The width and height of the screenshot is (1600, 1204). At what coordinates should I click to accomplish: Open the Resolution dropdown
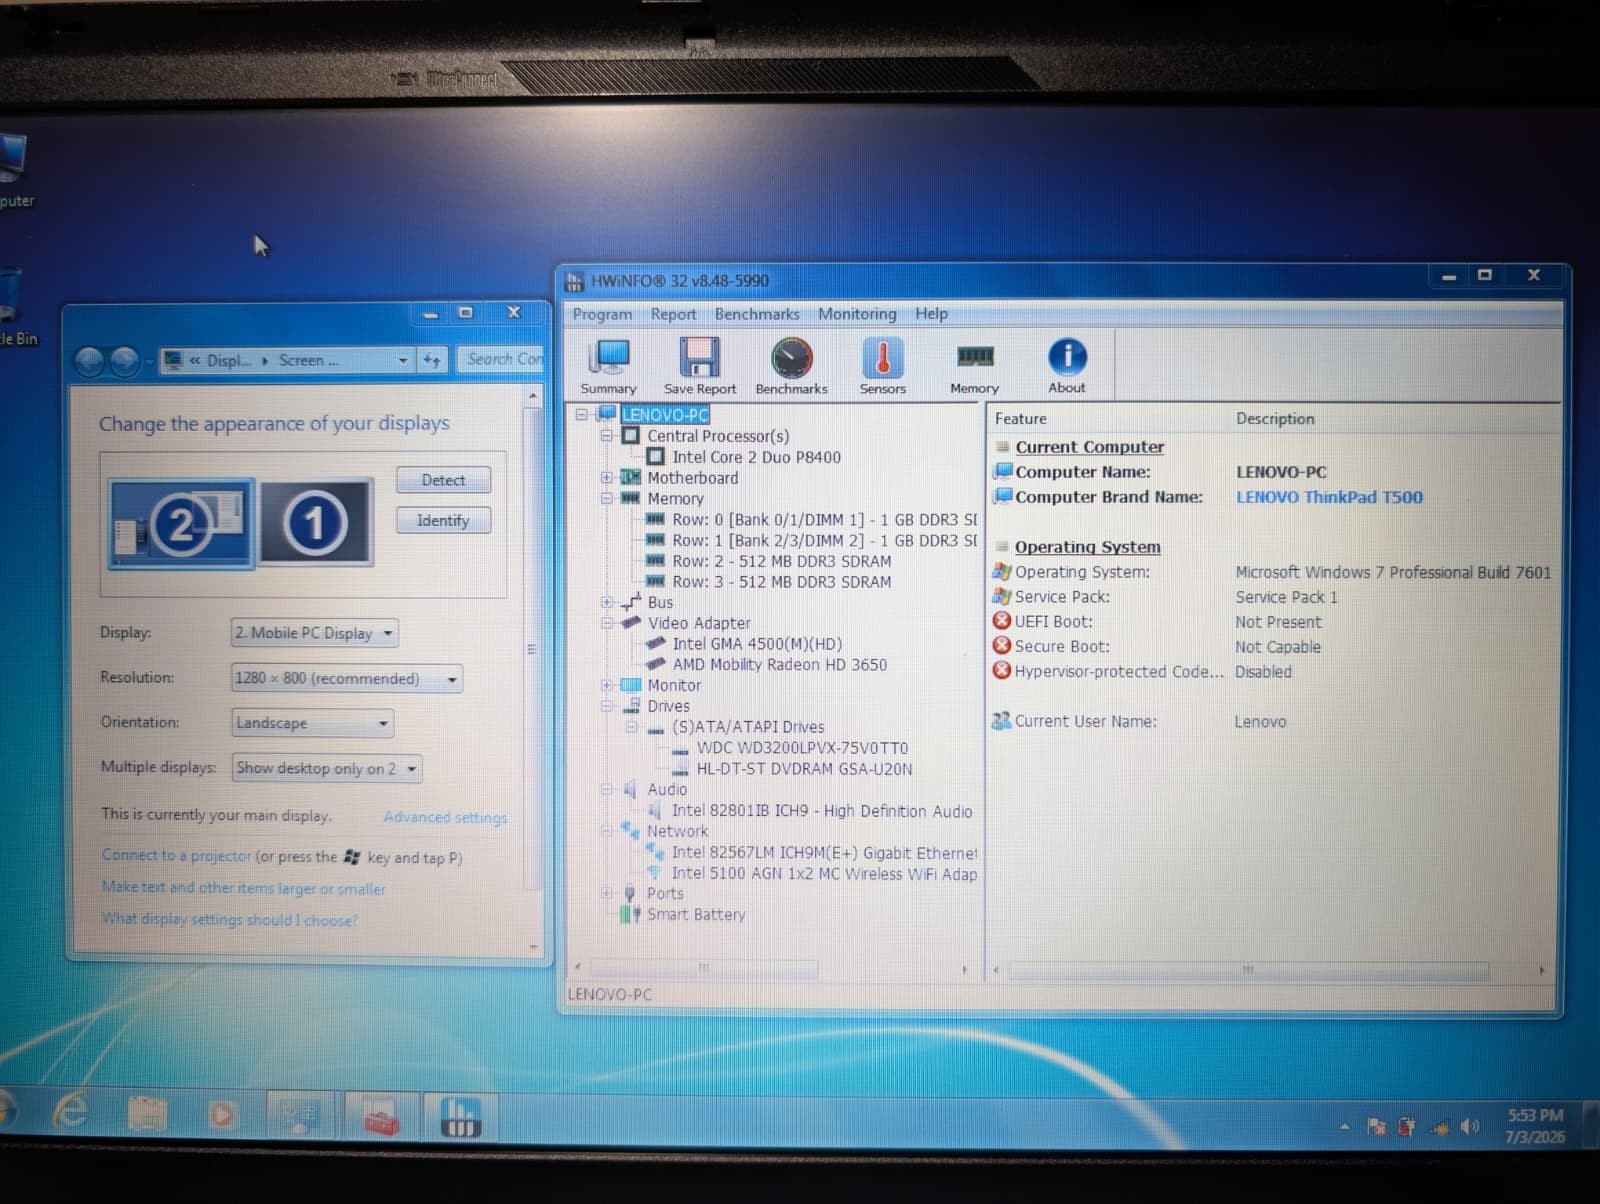(x=347, y=678)
